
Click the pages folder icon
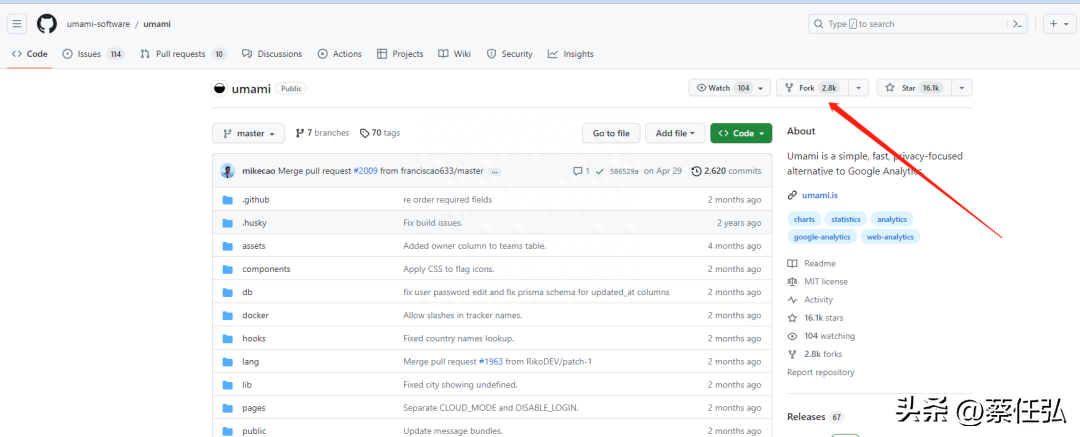[228, 408]
